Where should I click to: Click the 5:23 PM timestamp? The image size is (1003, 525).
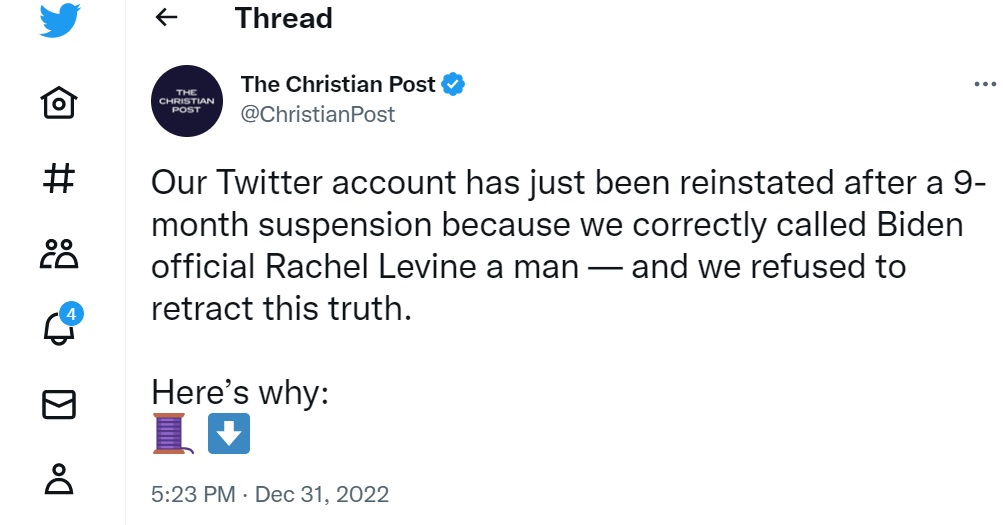[193, 494]
